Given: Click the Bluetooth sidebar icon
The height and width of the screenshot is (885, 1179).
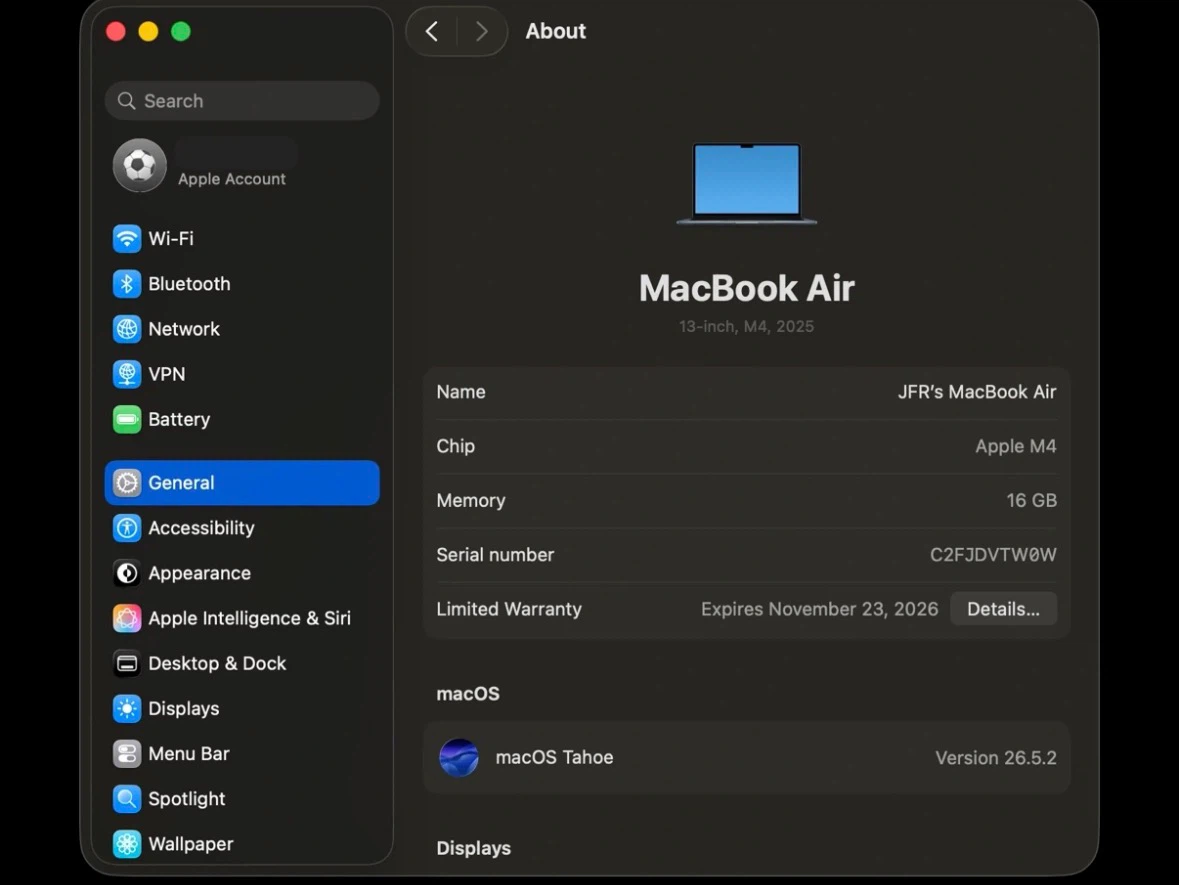Looking at the screenshot, I should click(x=126, y=283).
